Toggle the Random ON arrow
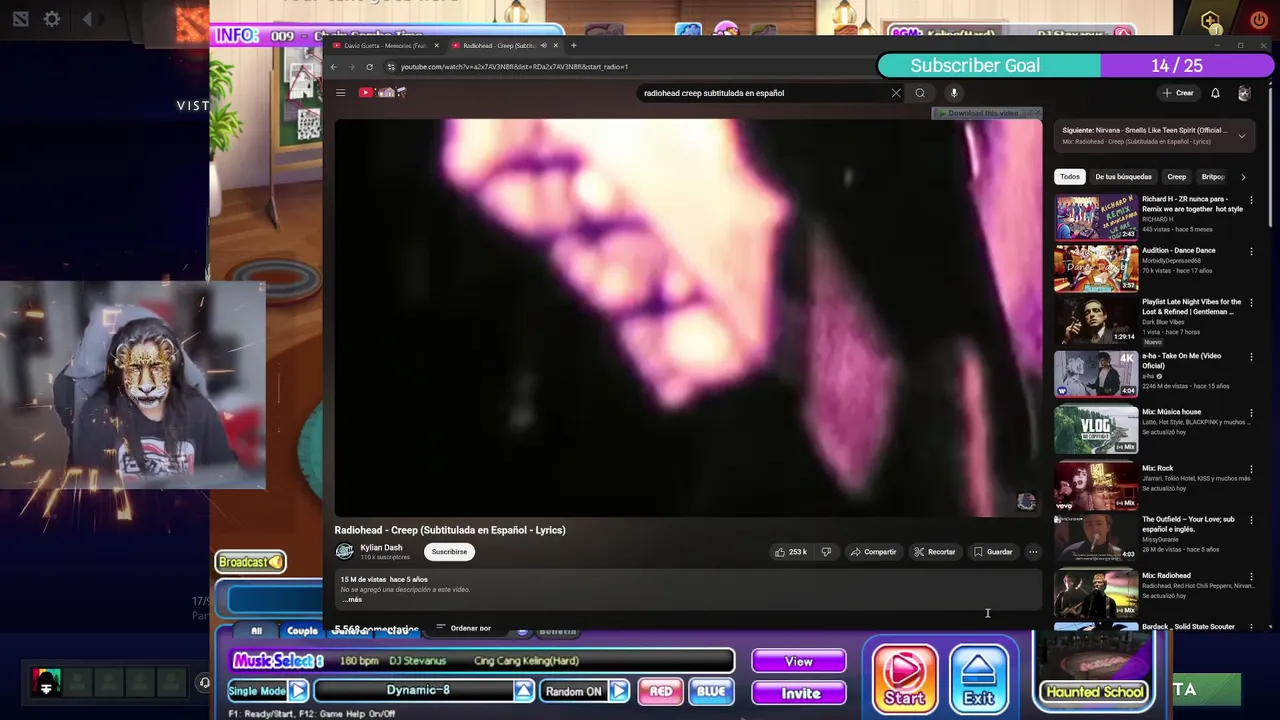The height and width of the screenshot is (720, 1280). (619, 691)
